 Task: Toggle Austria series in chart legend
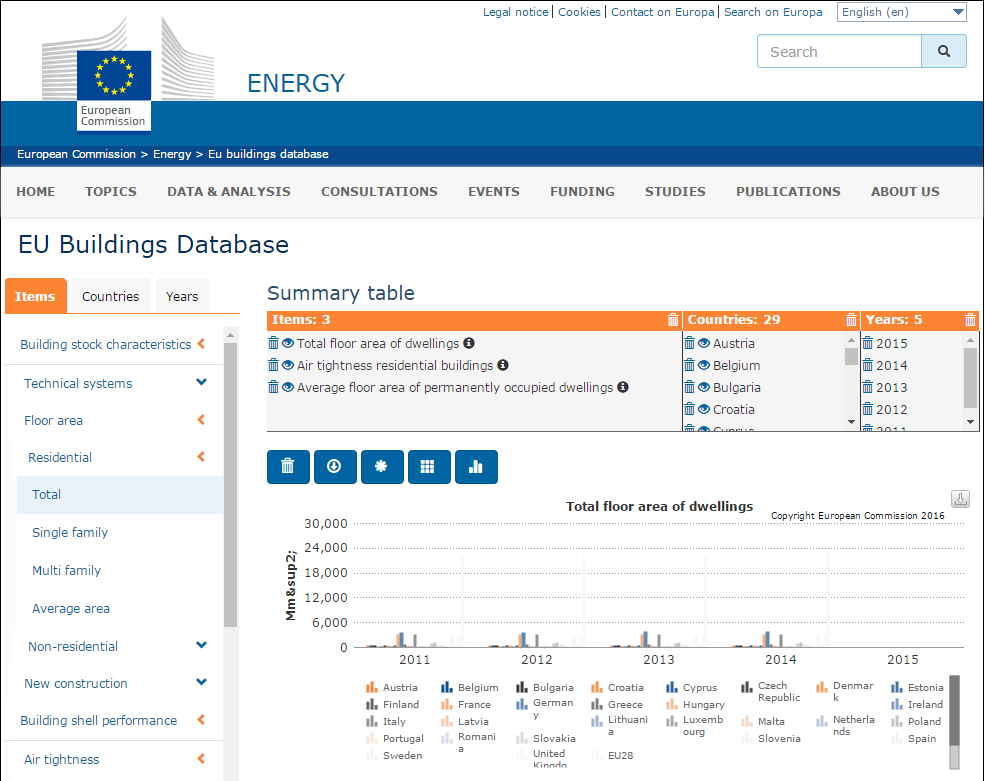(392, 687)
